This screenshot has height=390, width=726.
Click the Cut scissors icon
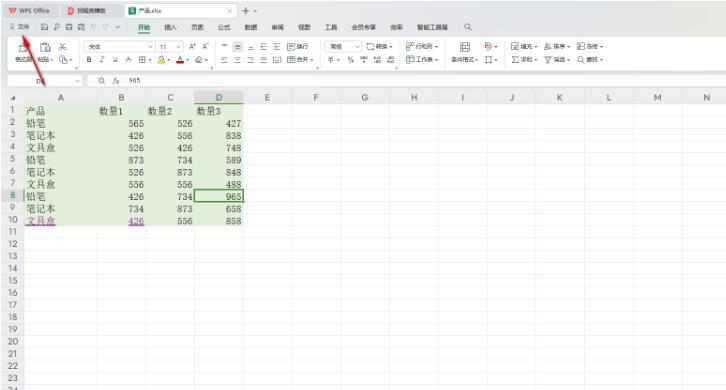(63, 46)
